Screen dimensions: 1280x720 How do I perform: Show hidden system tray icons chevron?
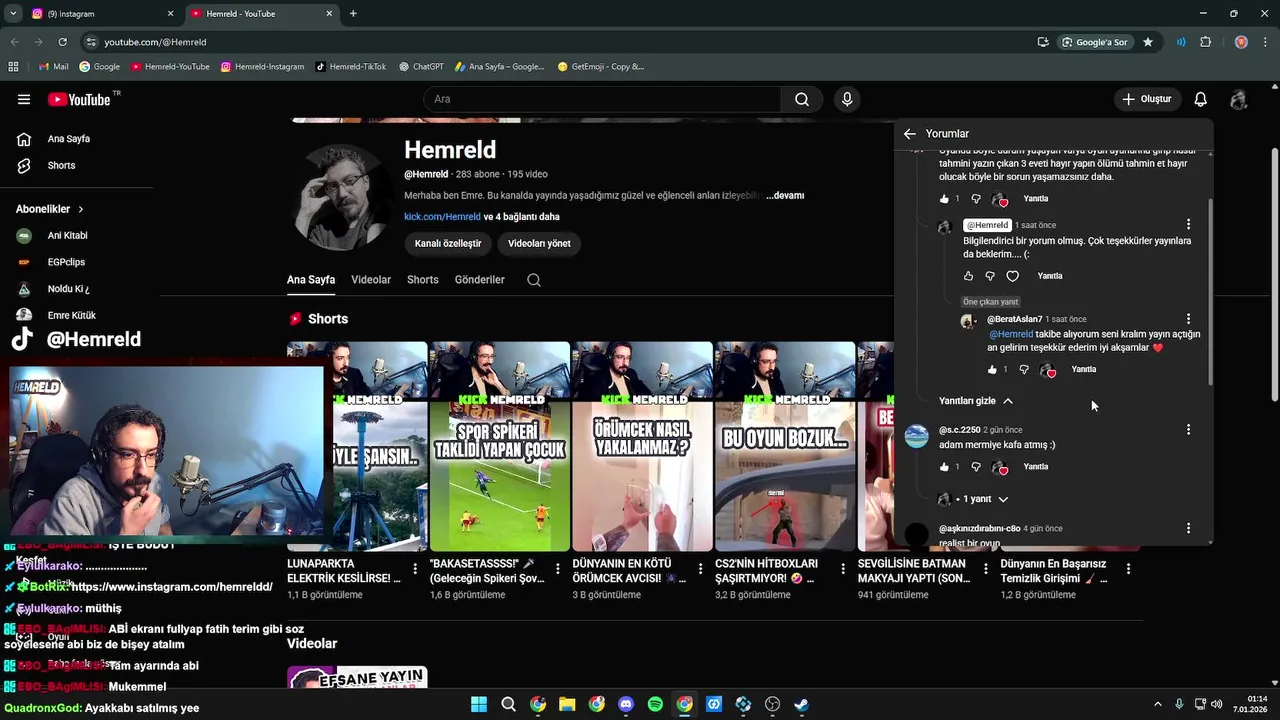pos(1158,704)
